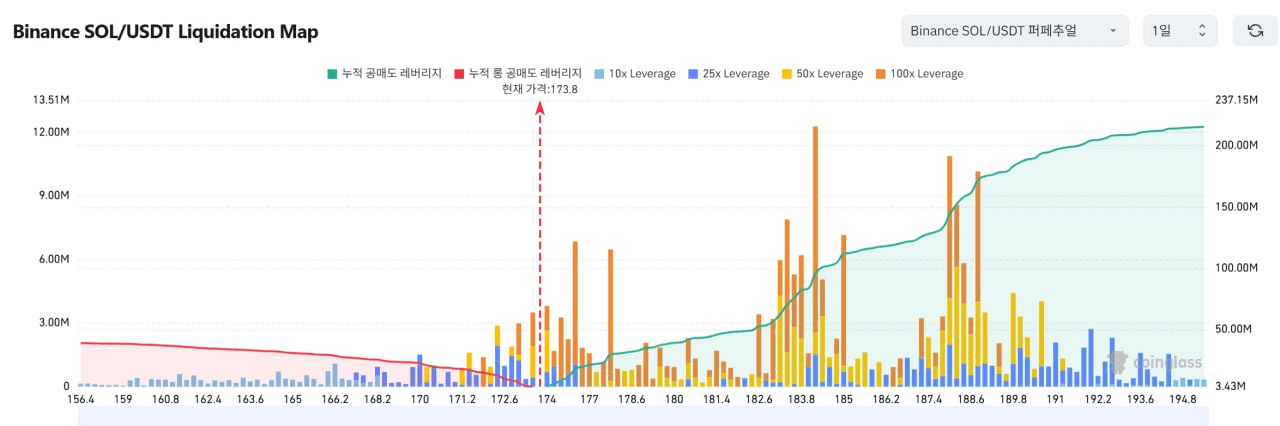This screenshot has width=1280, height=426.
Task: Click the 185 x-axis price label
Action: [844, 399]
